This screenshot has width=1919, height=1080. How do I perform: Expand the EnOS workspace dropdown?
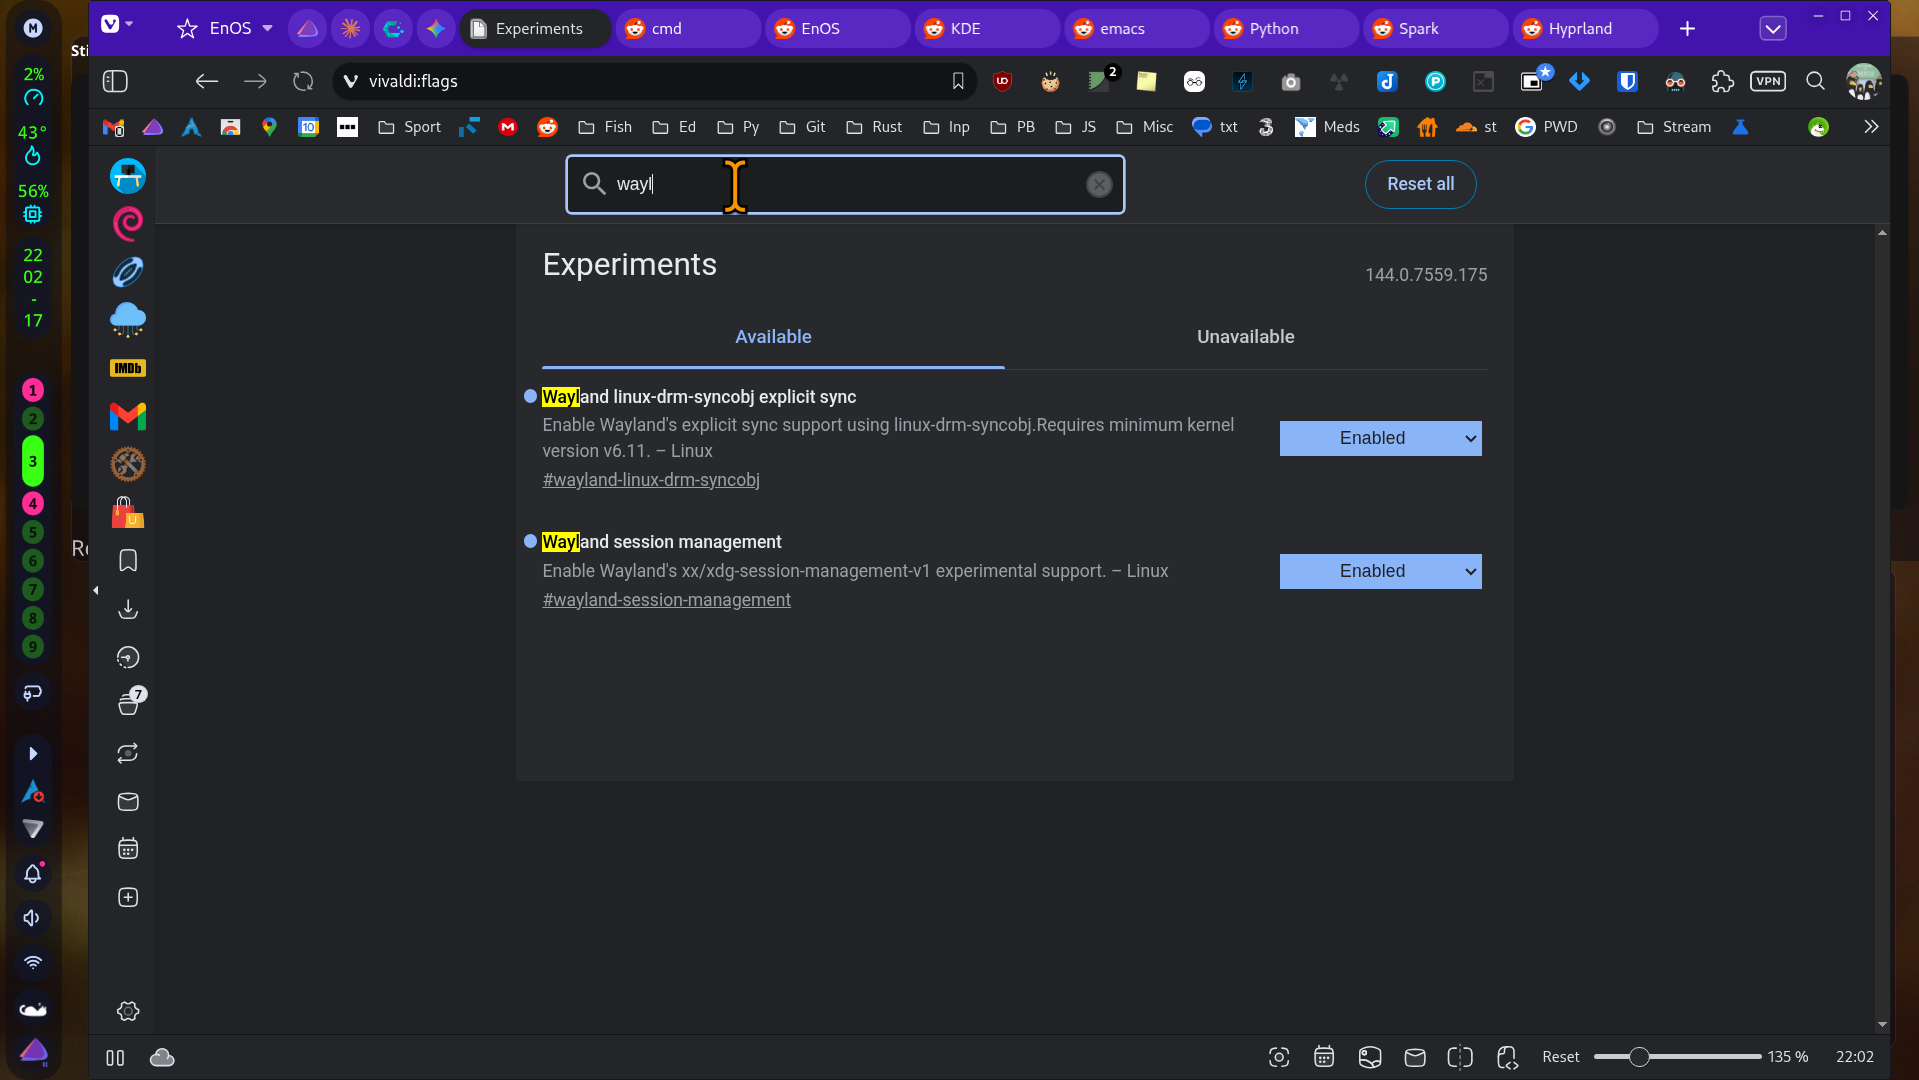(x=267, y=29)
